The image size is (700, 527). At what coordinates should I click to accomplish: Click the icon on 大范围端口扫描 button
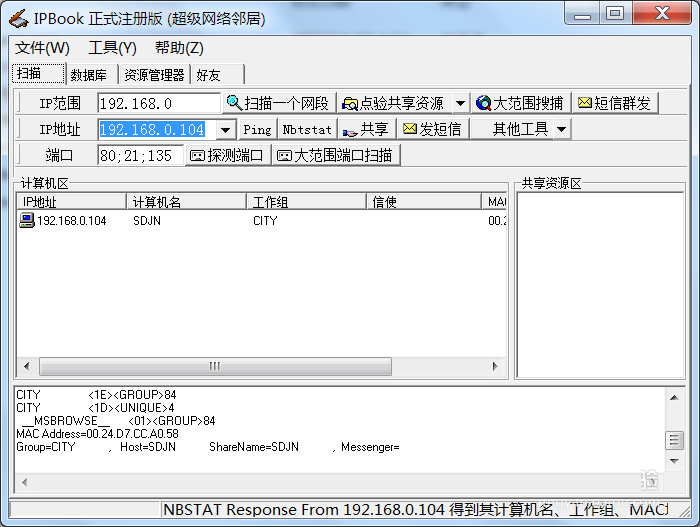(x=284, y=155)
